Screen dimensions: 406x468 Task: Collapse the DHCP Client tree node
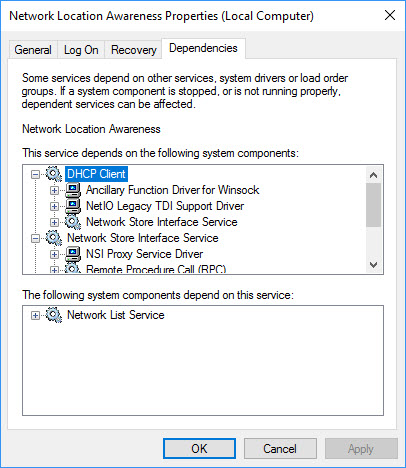[x=35, y=174]
